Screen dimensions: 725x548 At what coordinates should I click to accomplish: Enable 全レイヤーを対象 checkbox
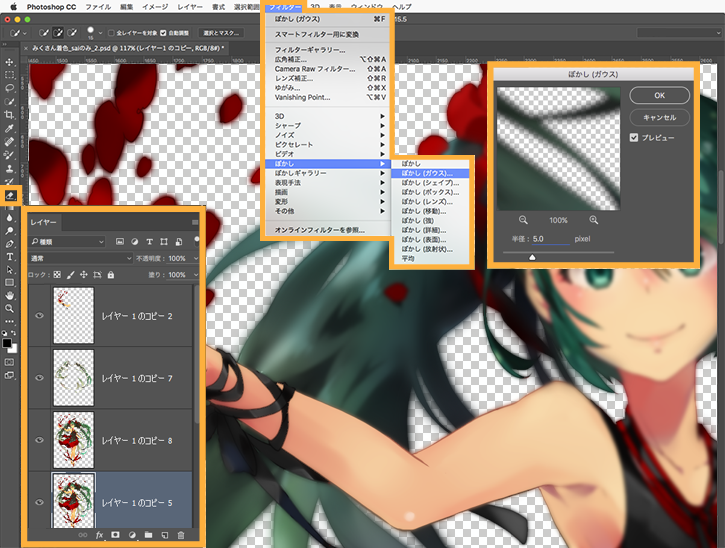111,33
